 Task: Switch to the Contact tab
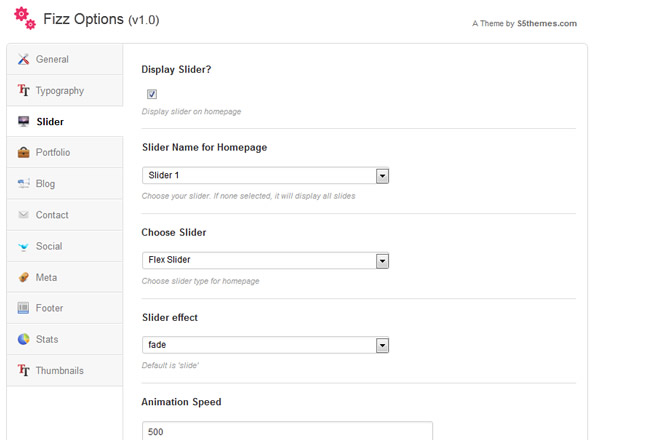pyautogui.click(x=65, y=215)
